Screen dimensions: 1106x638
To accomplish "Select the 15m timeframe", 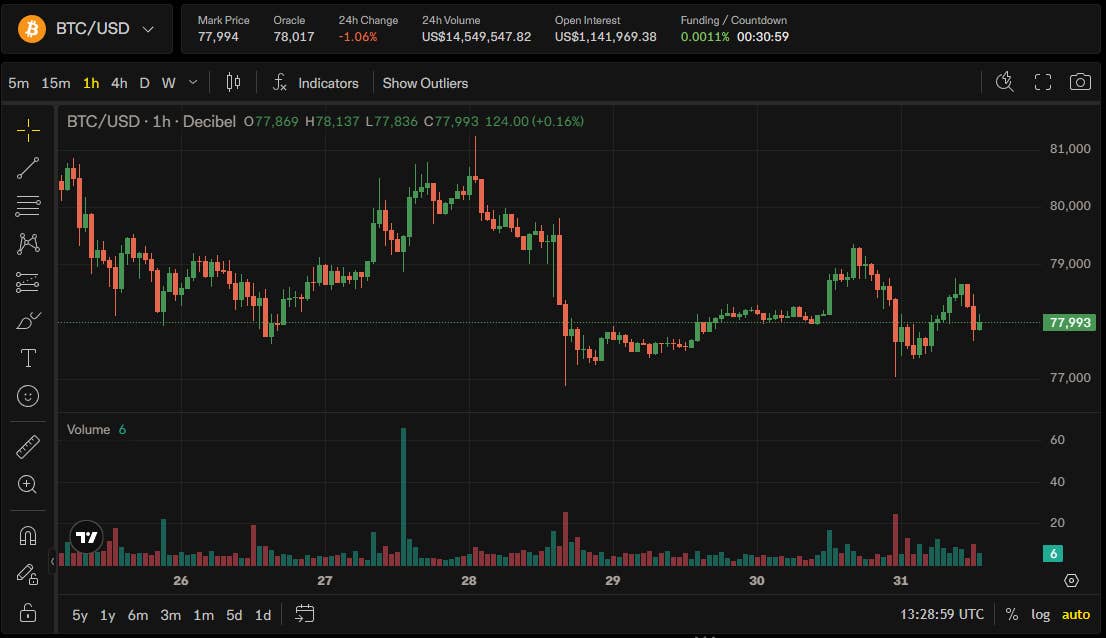I will (x=56, y=83).
